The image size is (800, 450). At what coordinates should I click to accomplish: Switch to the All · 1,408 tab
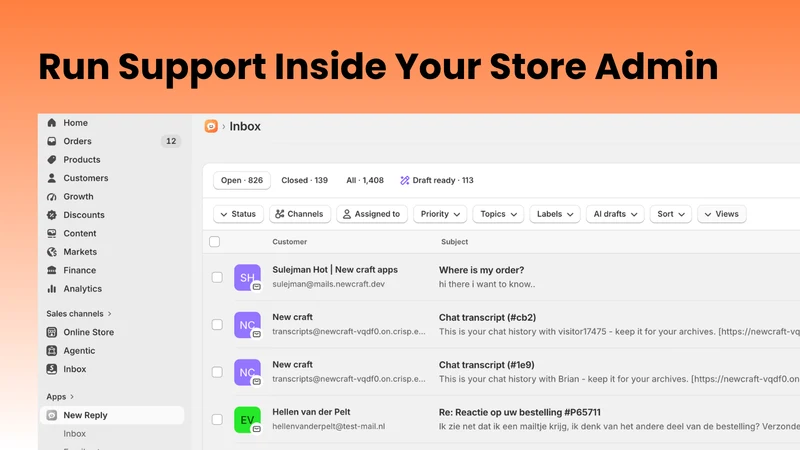[365, 180]
